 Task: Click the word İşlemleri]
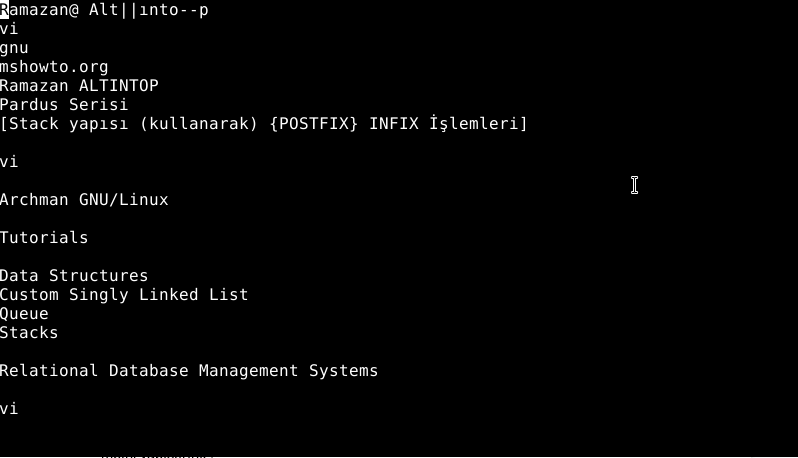click(x=478, y=124)
